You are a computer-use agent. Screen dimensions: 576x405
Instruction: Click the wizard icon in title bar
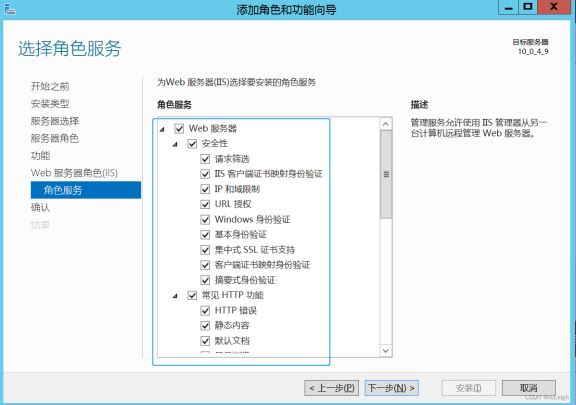point(10,9)
